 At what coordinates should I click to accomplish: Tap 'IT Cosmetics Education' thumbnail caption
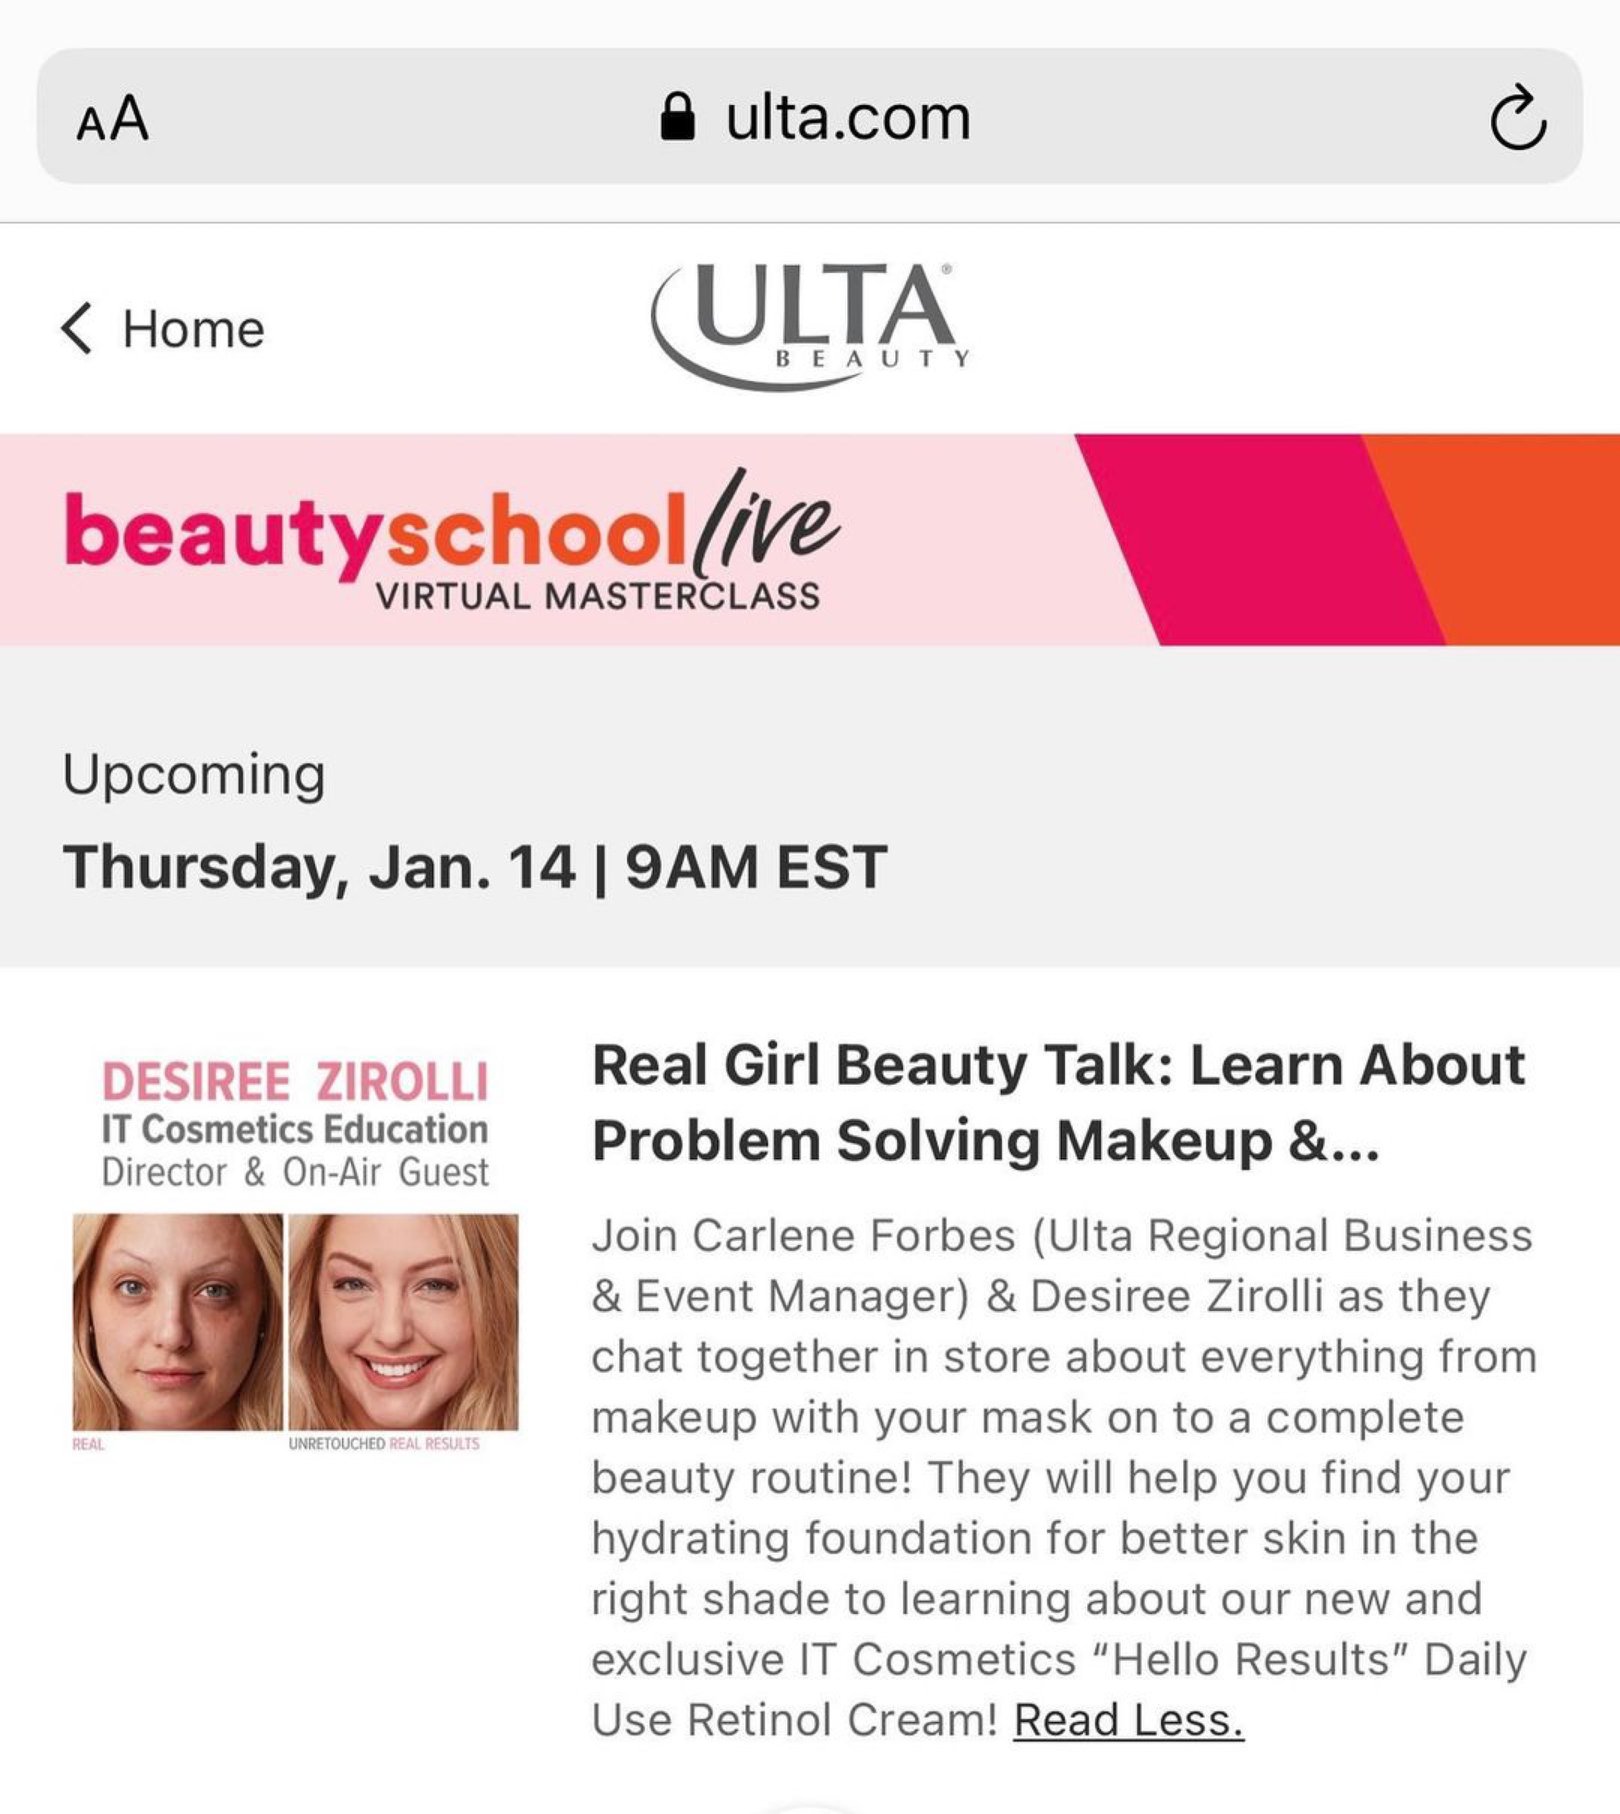pos(295,1129)
